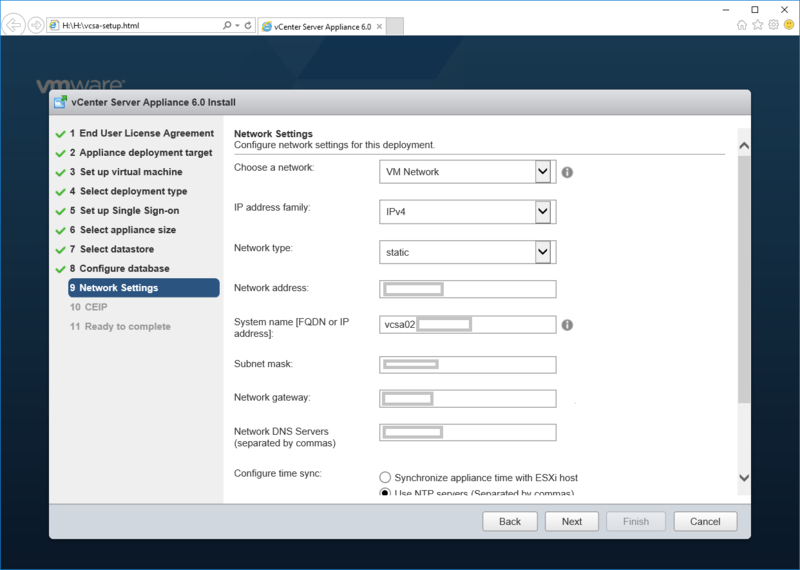The height and width of the screenshot is (570, 800).
Task: Click the page icon in address bar
Action: click(54, 25)
